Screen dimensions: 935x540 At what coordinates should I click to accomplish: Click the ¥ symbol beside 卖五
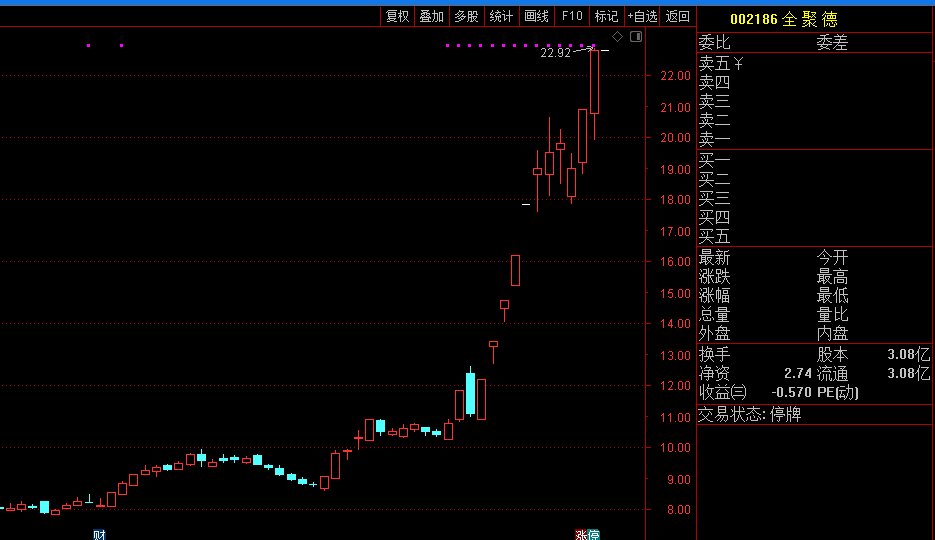coord(738,63)
